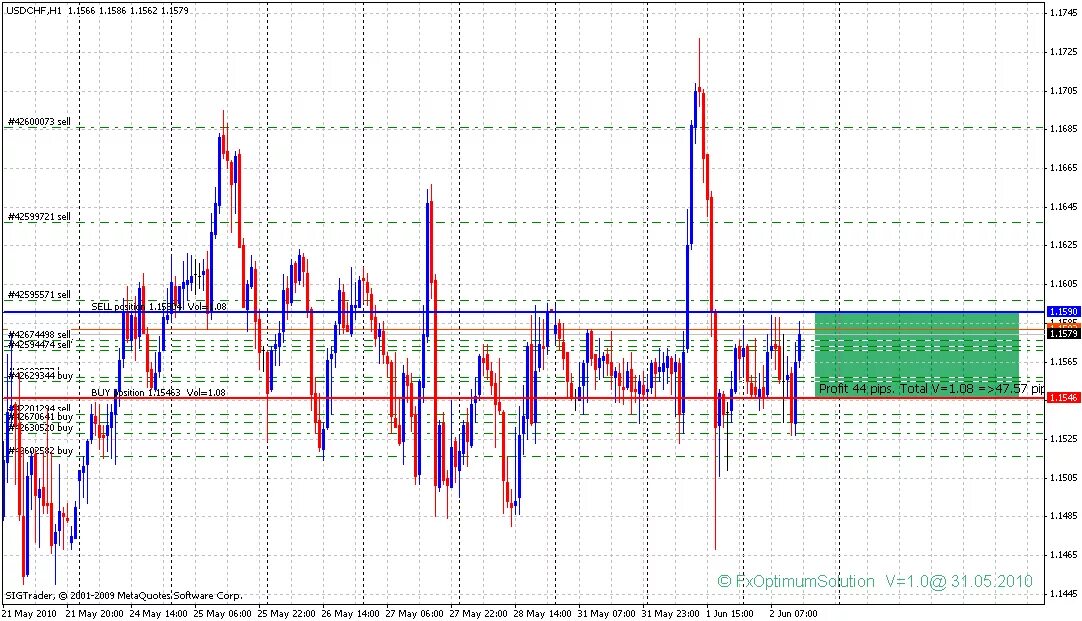Viewport: 1082px width, 621px height.
Task: Select the green profit zone rectangle
Action: tap(917, 354)
